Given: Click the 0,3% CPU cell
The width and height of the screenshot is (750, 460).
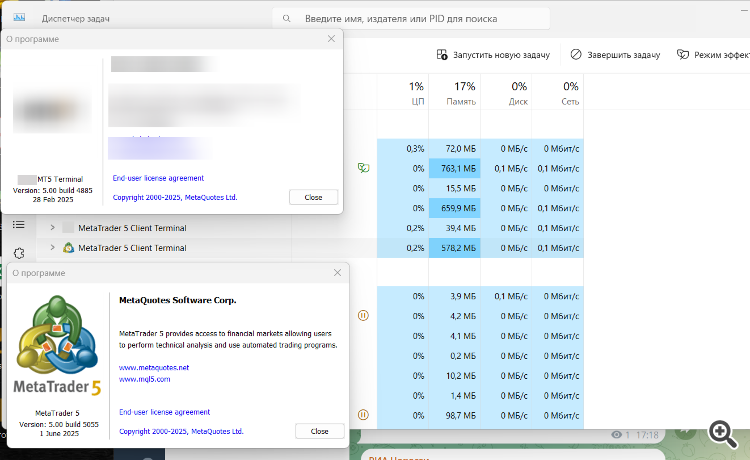Looking at the screenshot, I should (x=403, y=149).
